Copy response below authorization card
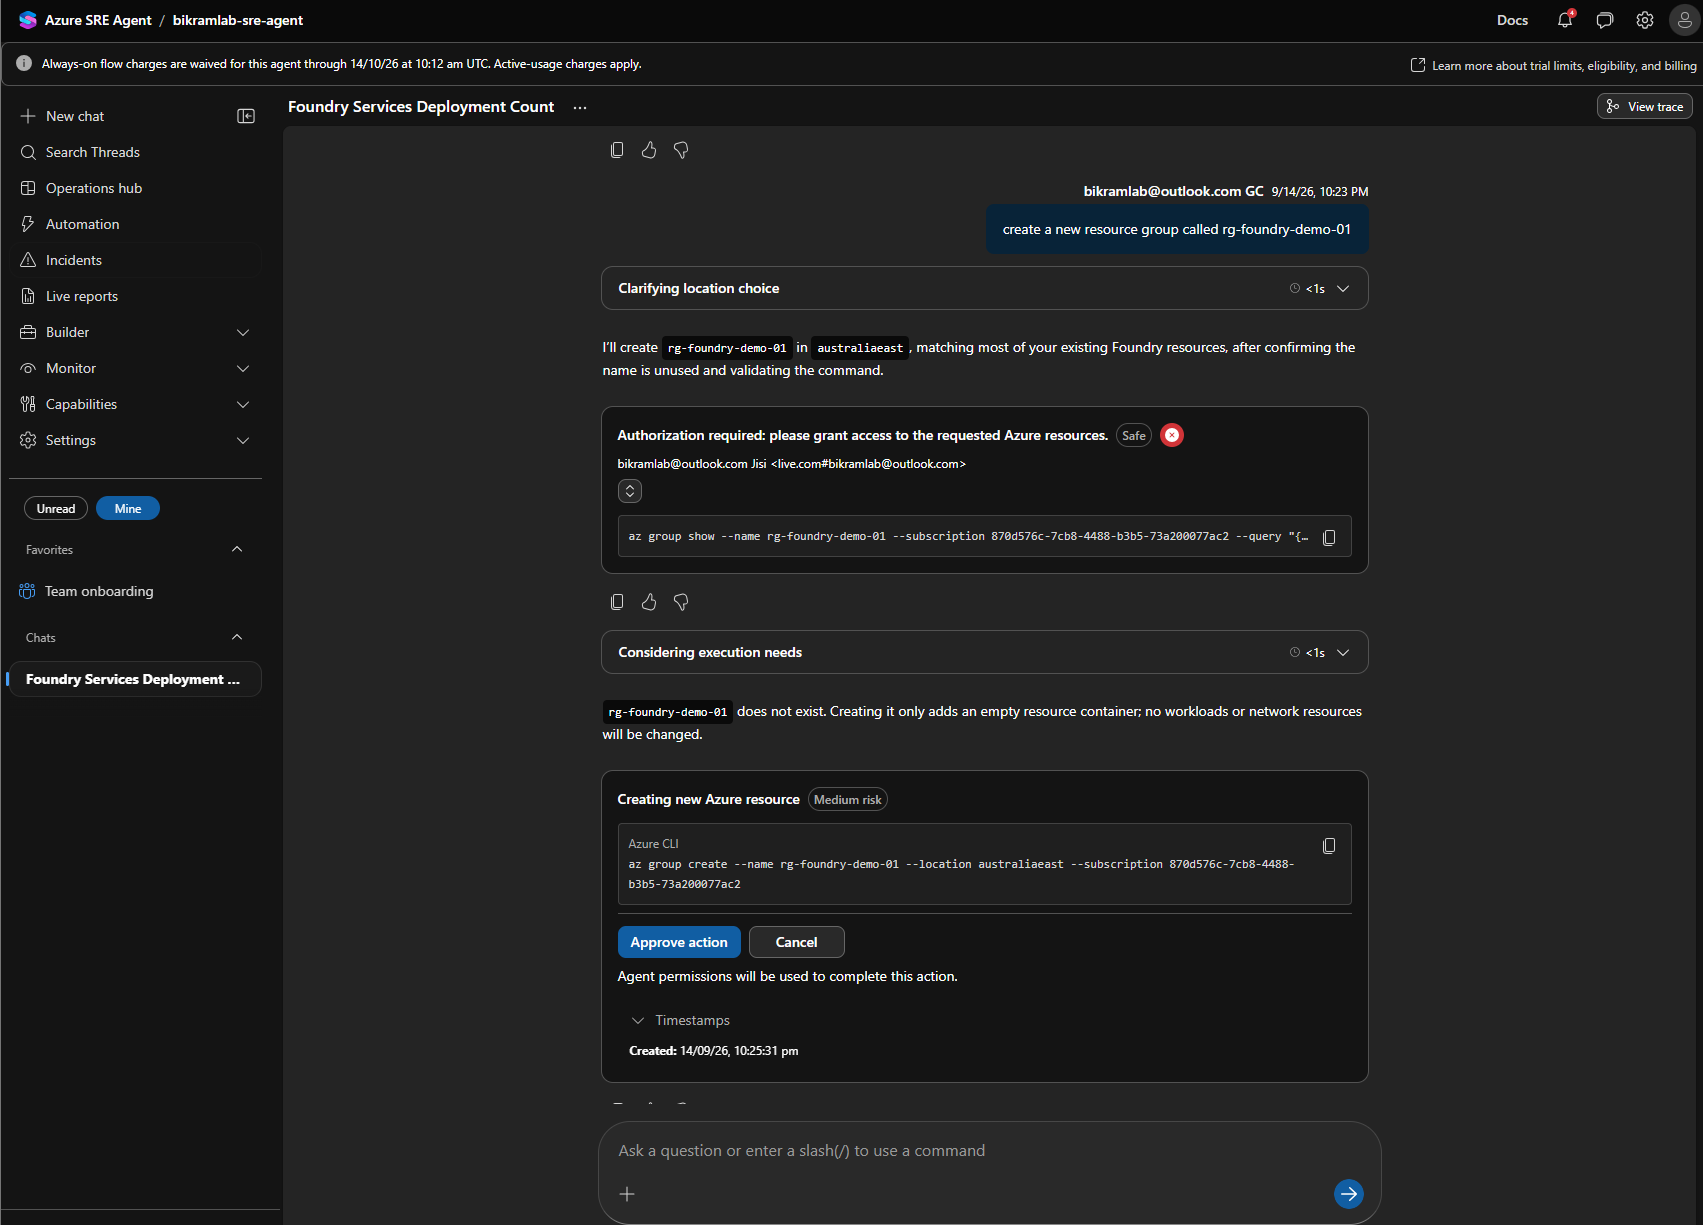 click(x=617, y=602)
